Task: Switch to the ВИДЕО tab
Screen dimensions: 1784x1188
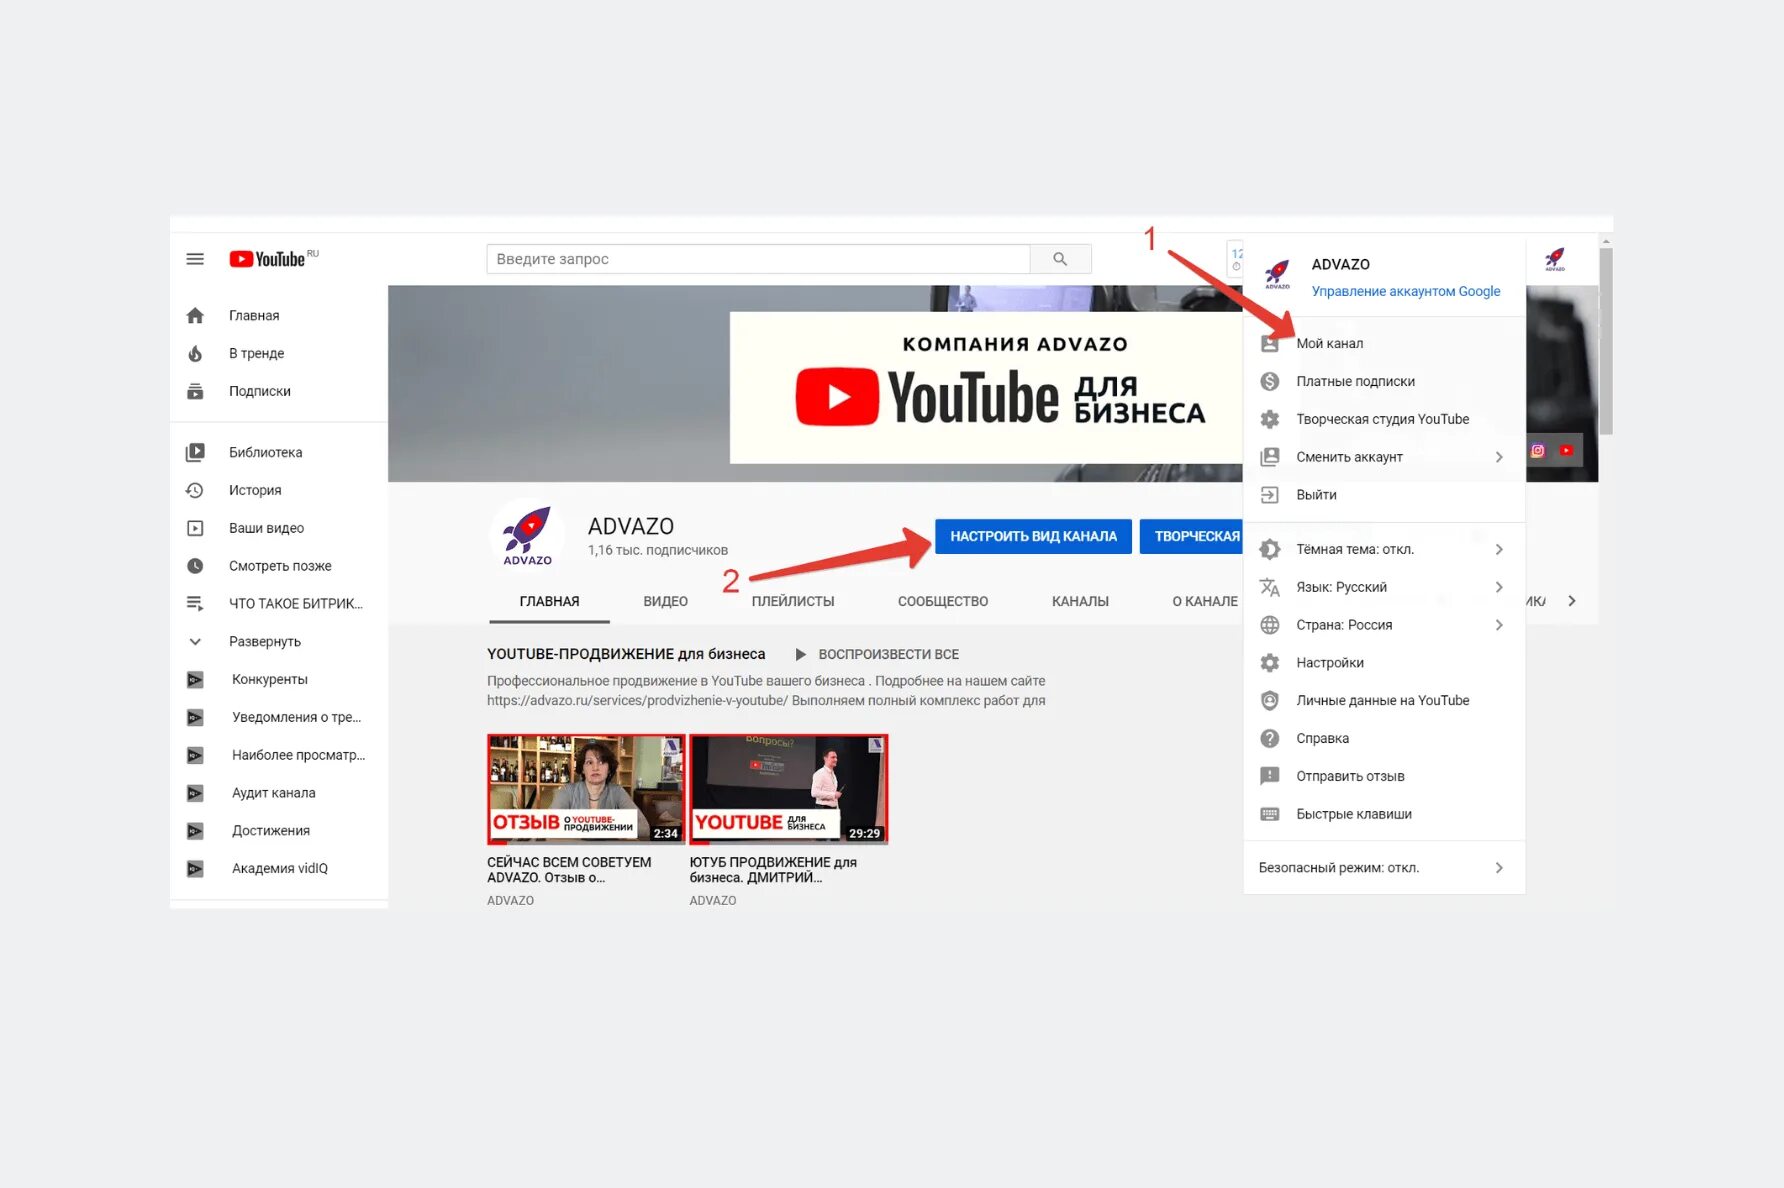Action: pyautogui.click(x=665, y=602)
